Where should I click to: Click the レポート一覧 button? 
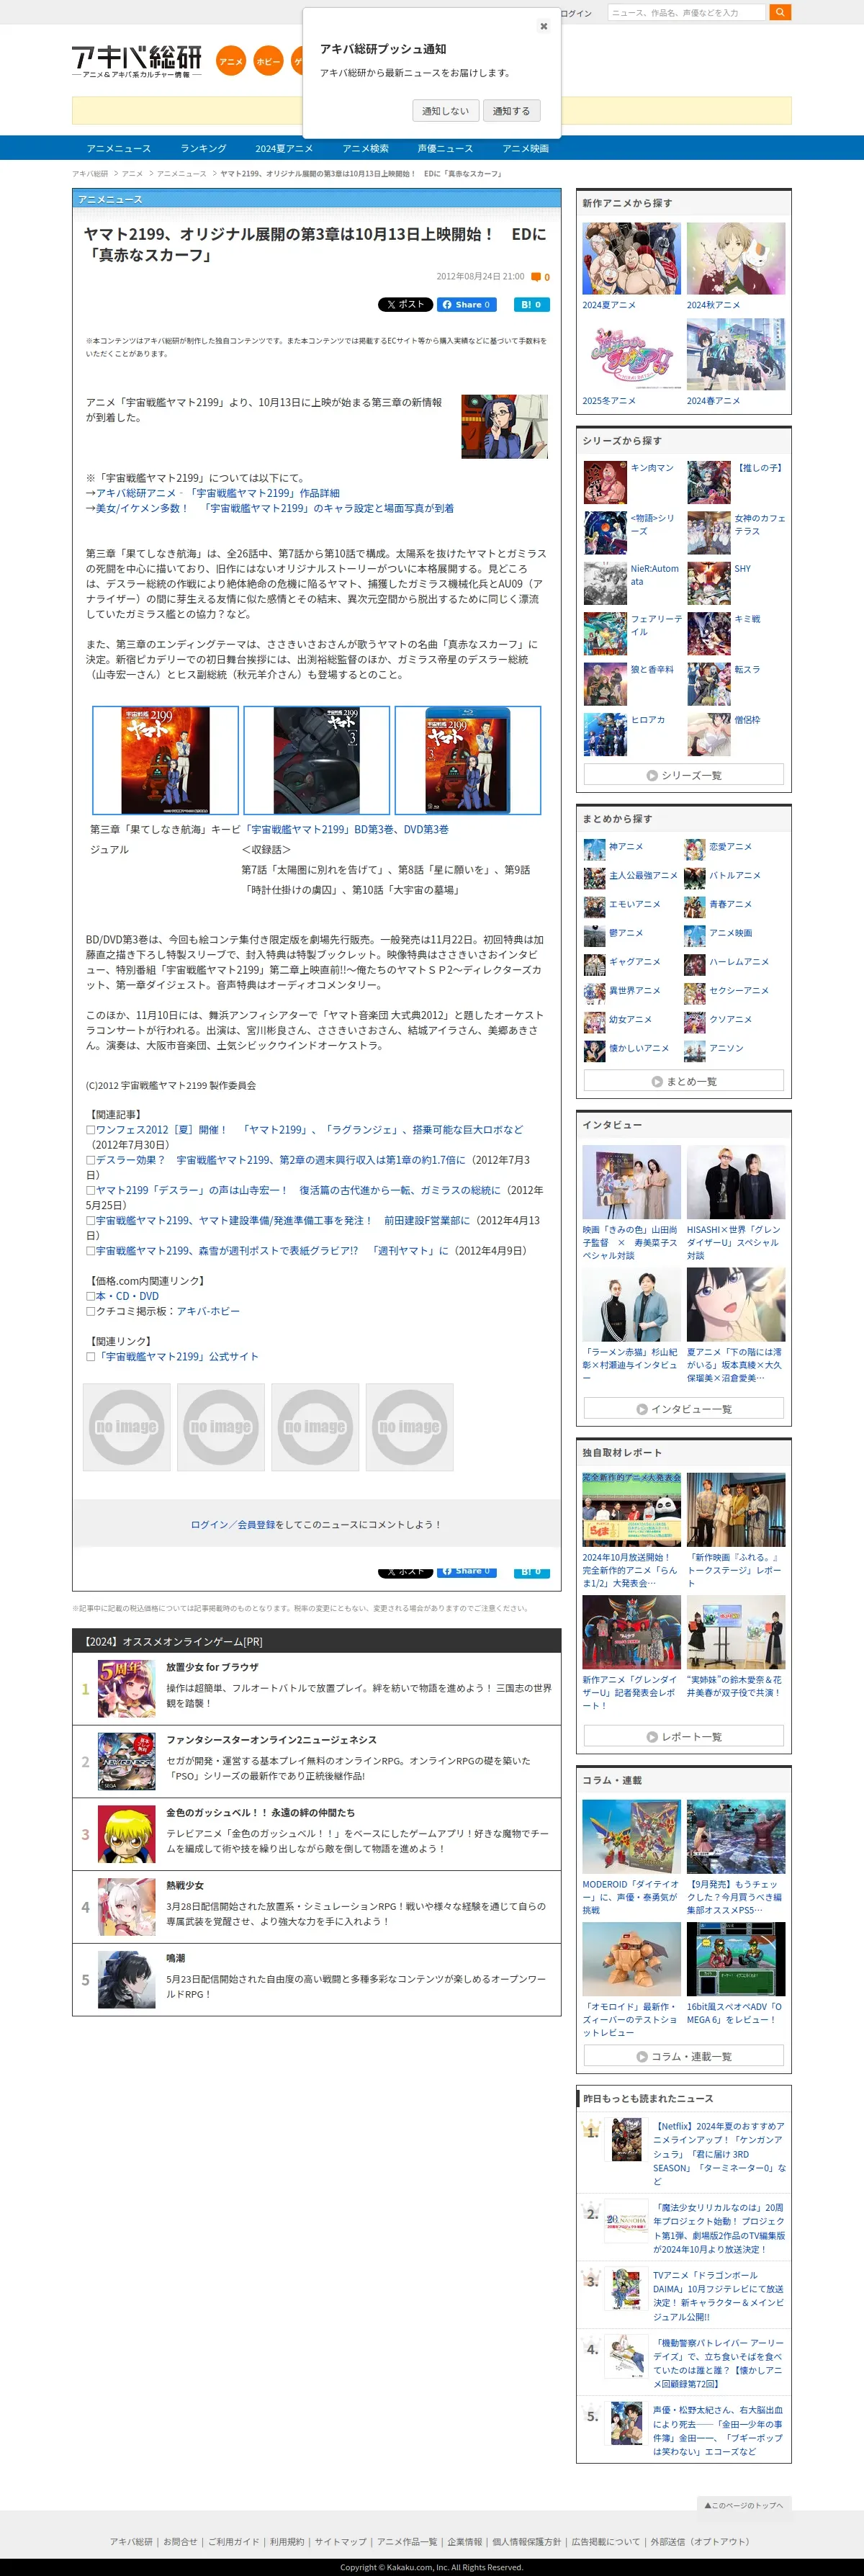point(684,1736)
